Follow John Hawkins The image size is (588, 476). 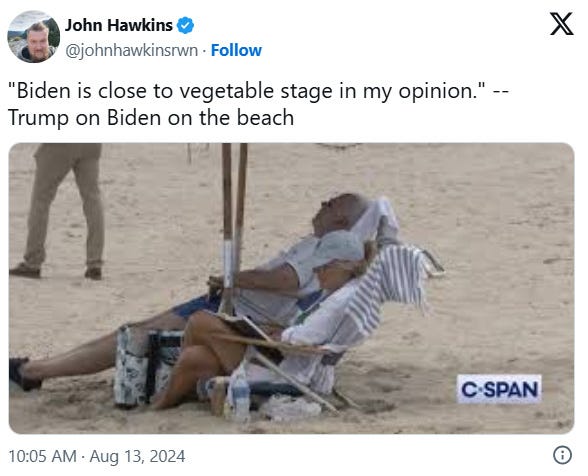236,50
